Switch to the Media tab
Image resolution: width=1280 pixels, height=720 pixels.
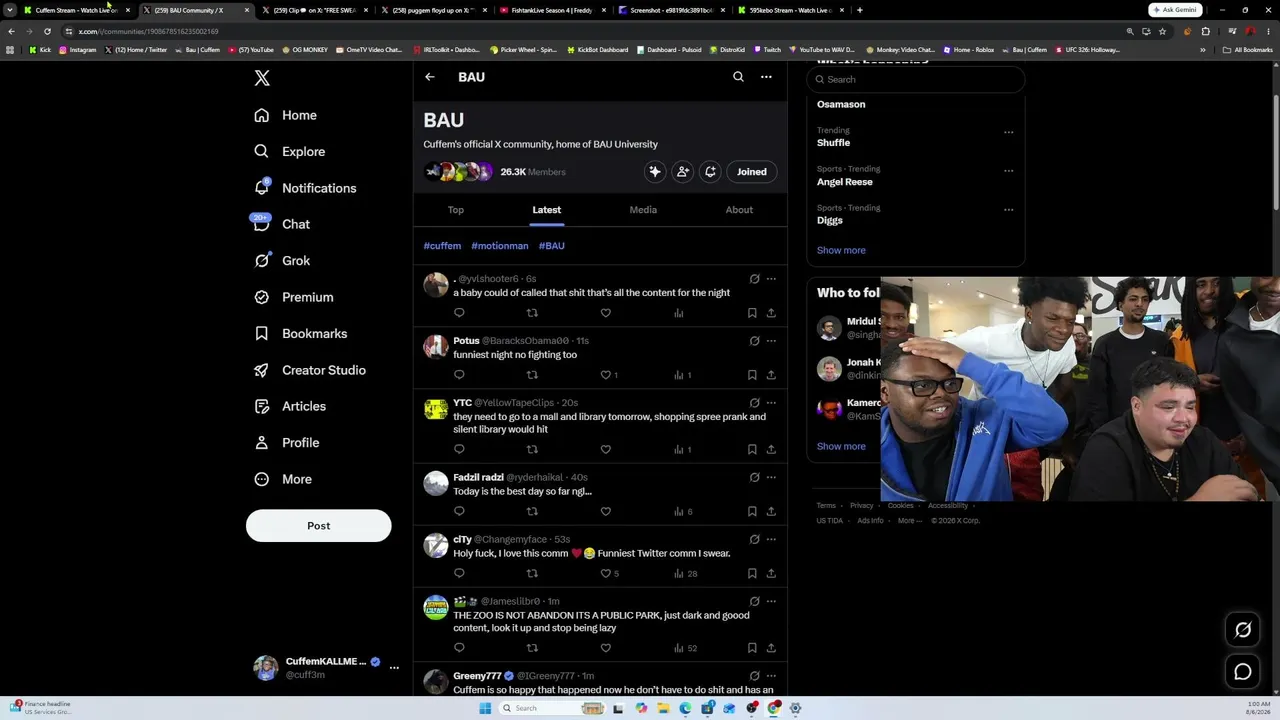pos(643,210)
